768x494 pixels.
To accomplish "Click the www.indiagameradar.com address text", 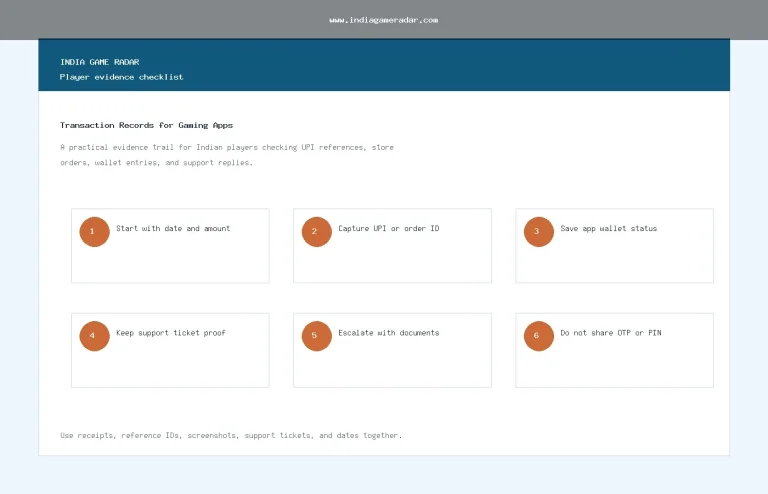I will click(384, 20).
